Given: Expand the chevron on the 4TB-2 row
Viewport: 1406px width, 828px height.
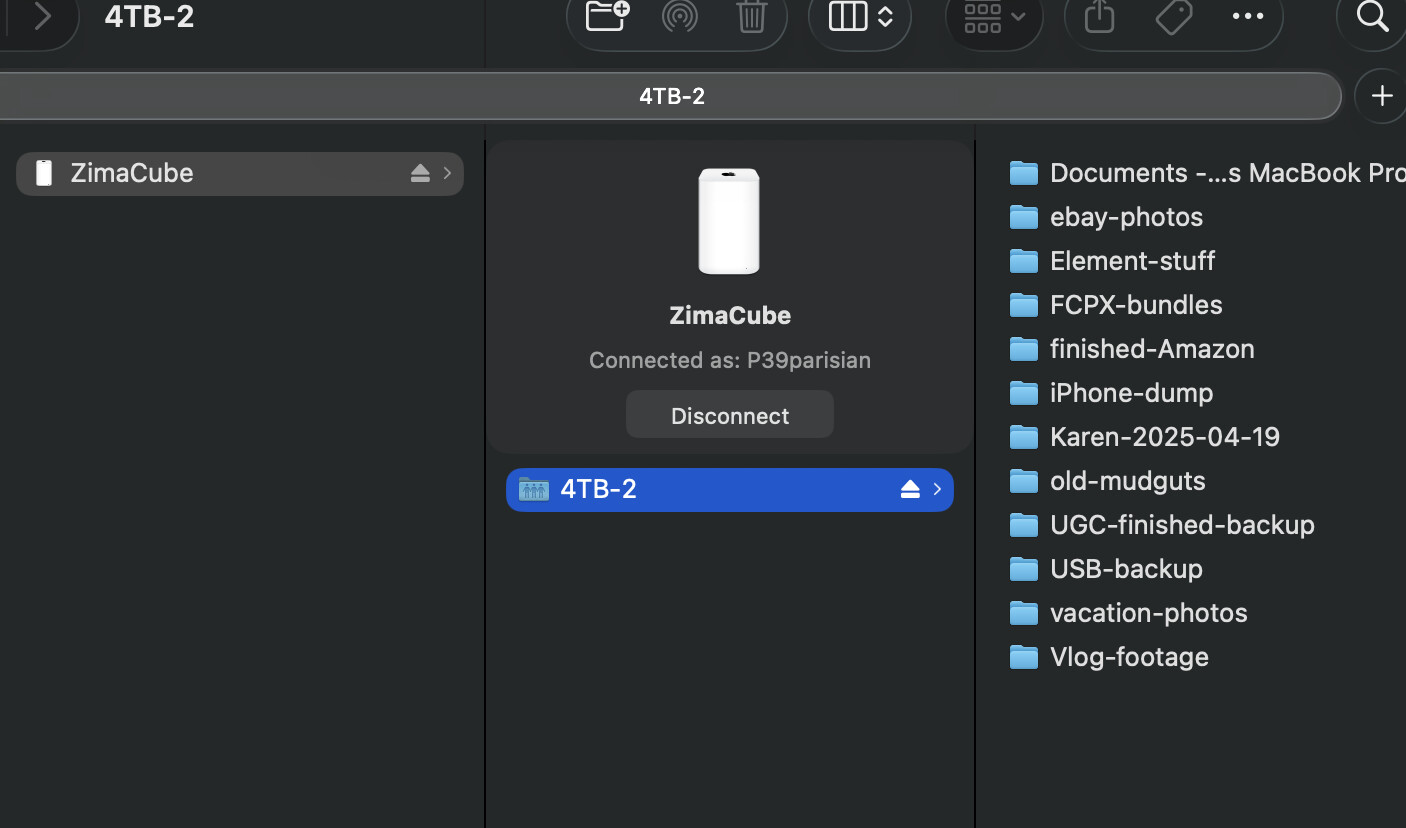Looking at the screenshot, I should (x=937, y=489).
